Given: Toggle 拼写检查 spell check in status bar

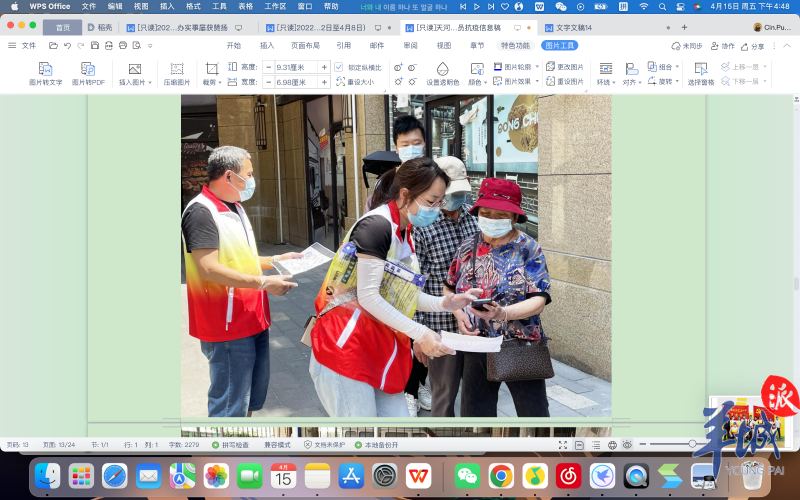Looking at the screenshot, I should [230, 445].
